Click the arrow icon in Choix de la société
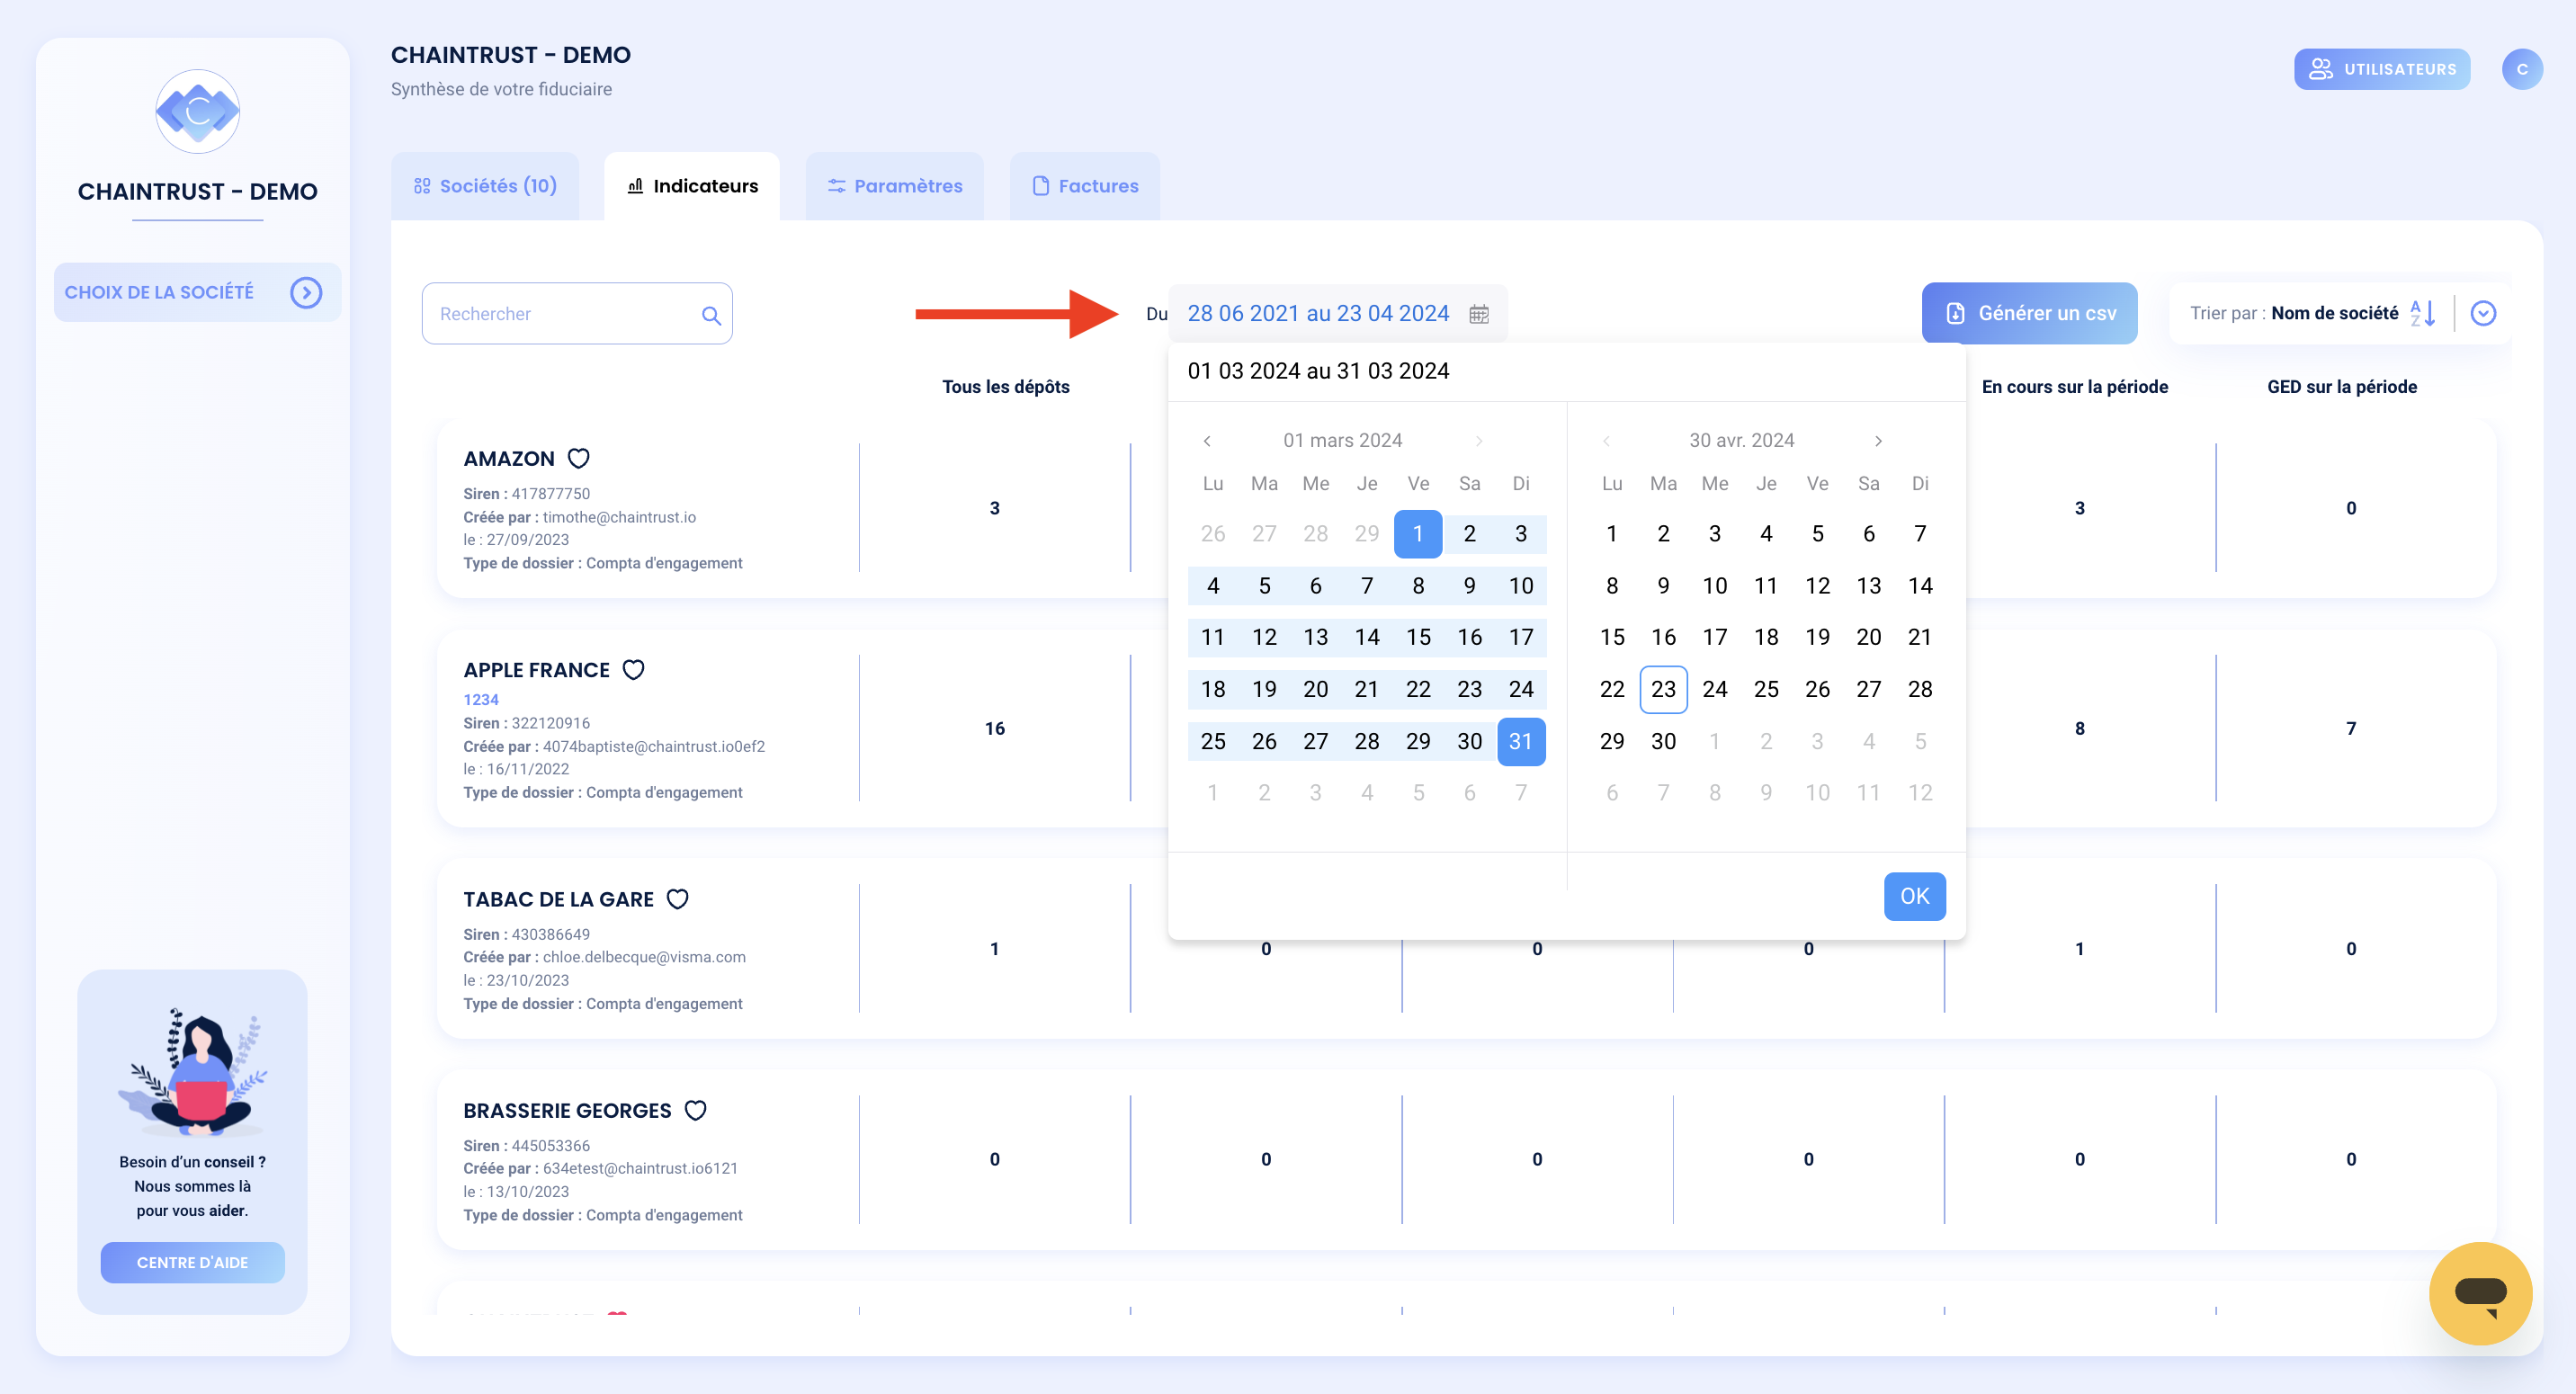The width and height of the screenshot is (2576, 1394). [306, 292]
